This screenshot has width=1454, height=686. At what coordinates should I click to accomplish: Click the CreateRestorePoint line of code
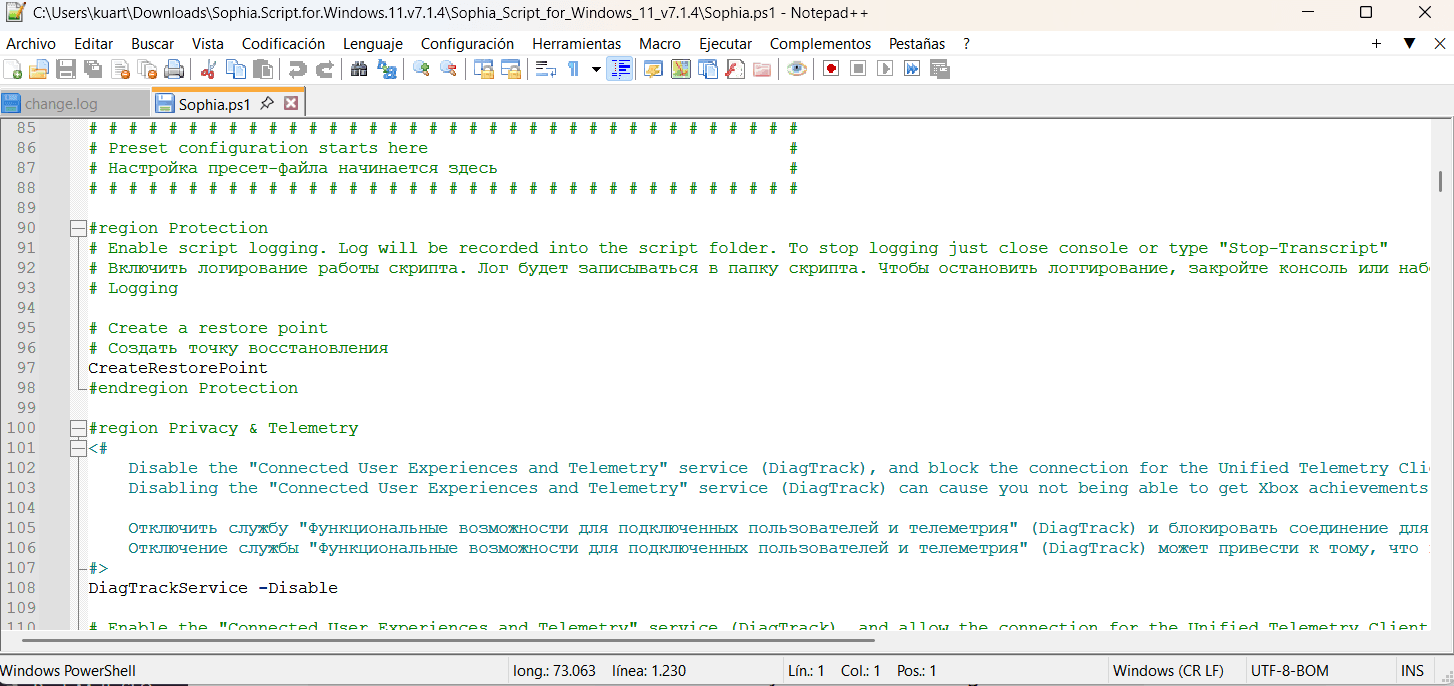[x=178, y=368]
